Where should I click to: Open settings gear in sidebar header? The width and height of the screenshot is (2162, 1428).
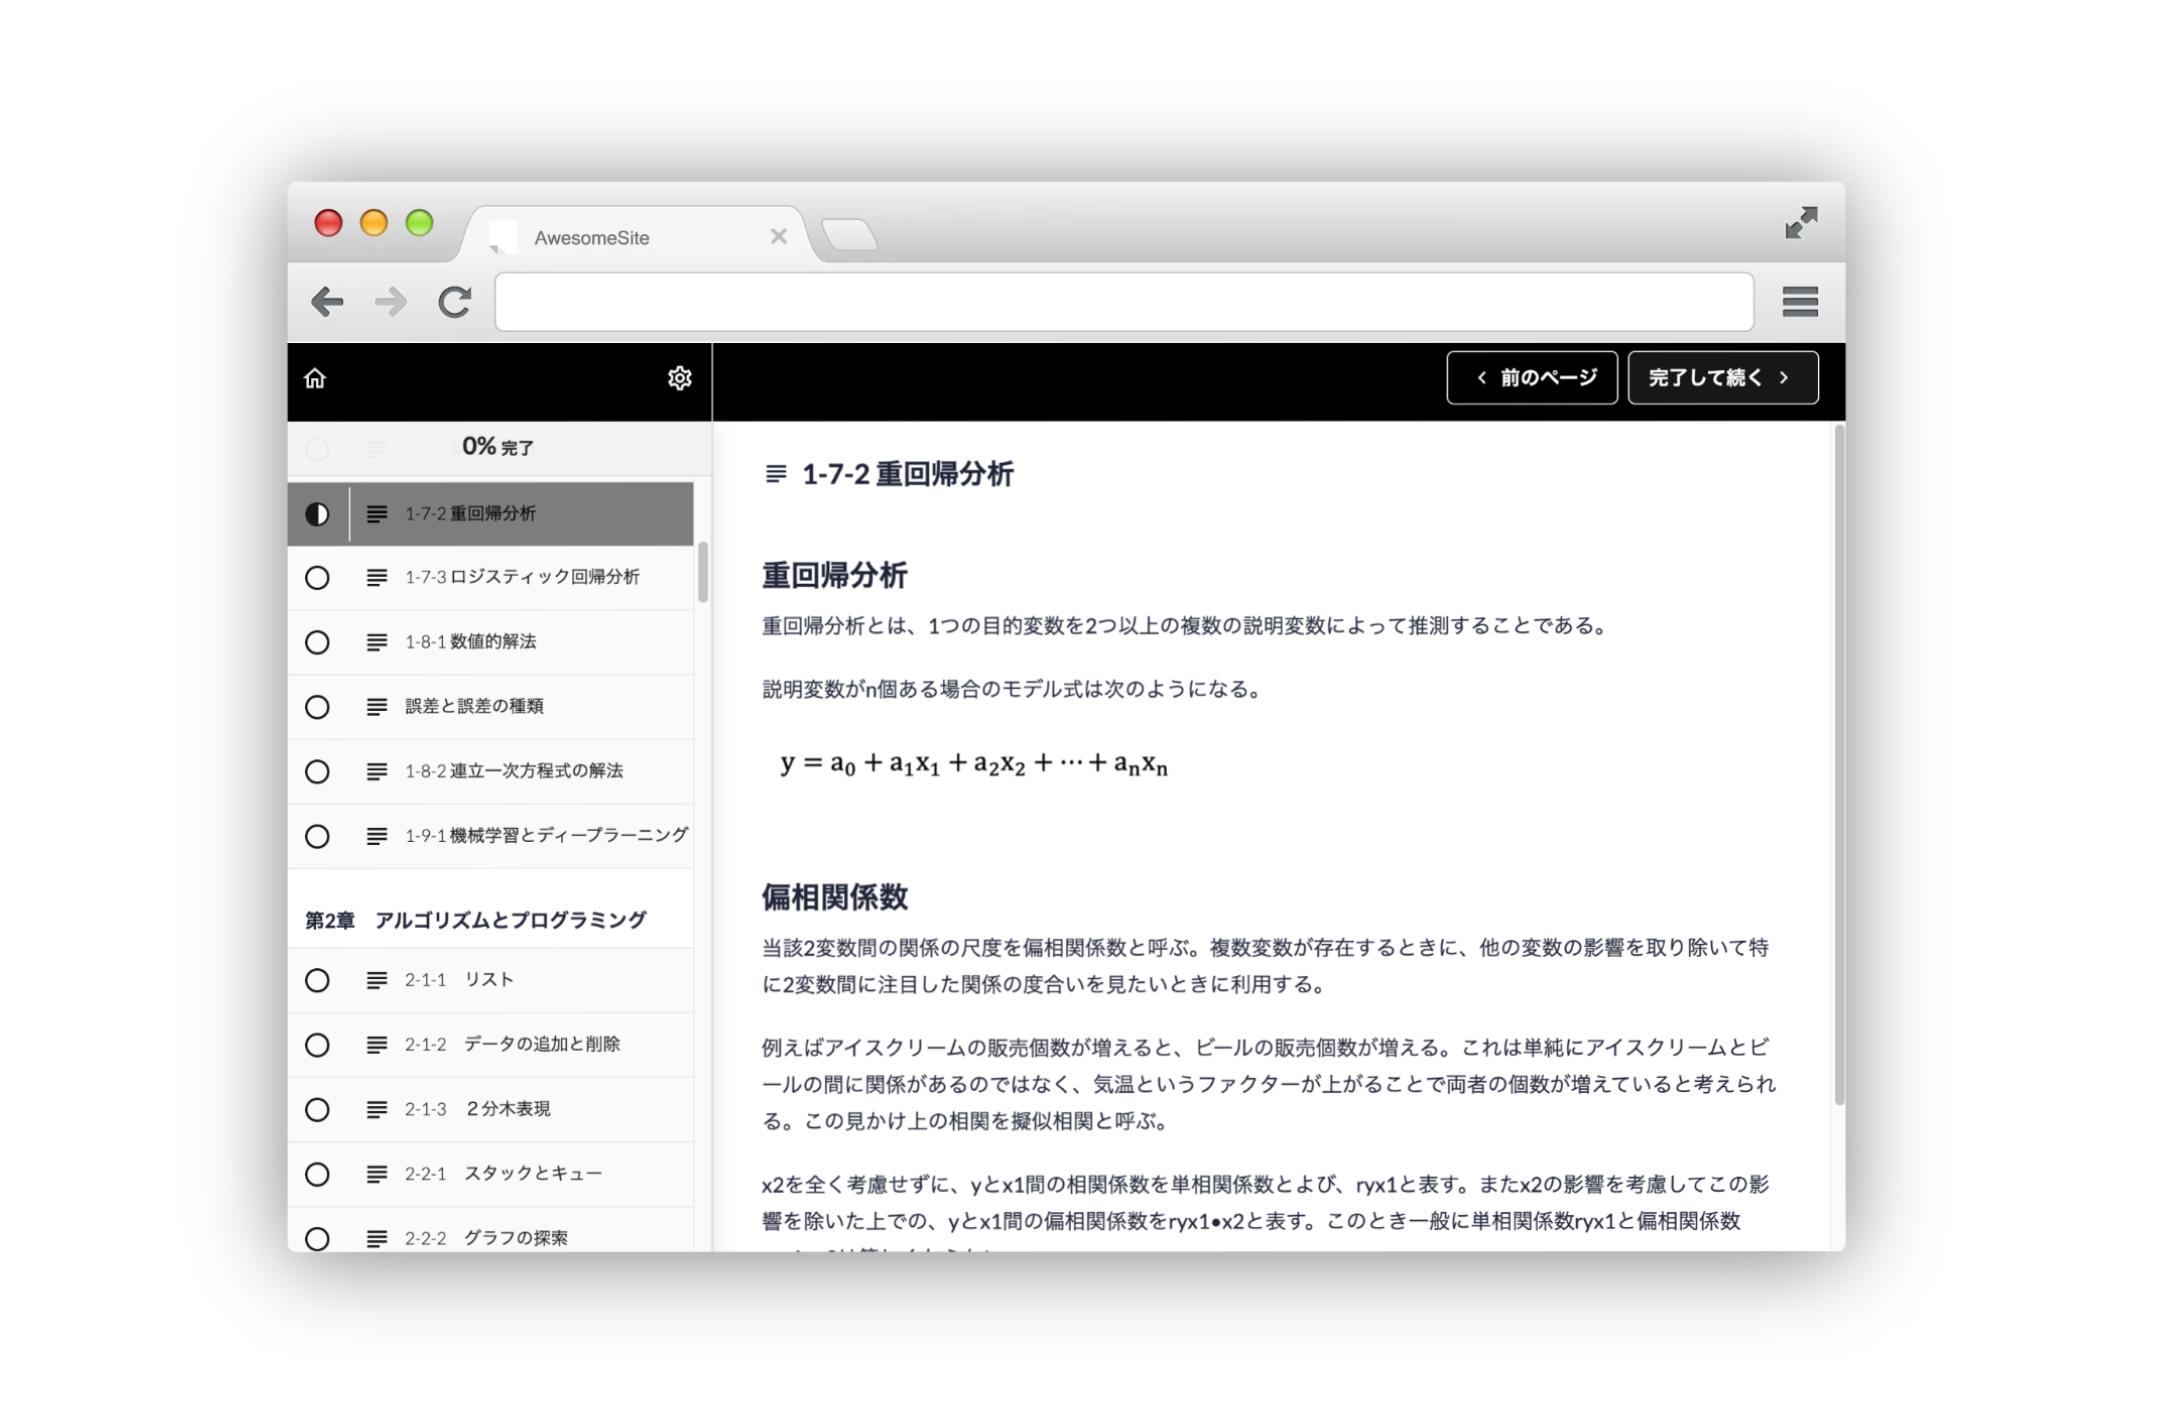pyautogui.click(x=679, y=378)
